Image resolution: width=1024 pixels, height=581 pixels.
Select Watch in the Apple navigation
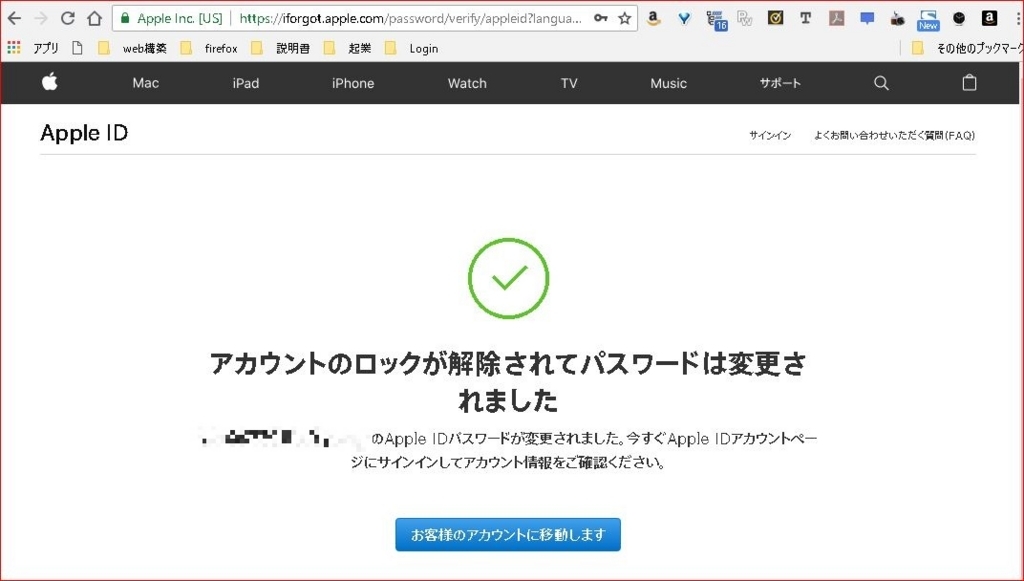(467, 83)
